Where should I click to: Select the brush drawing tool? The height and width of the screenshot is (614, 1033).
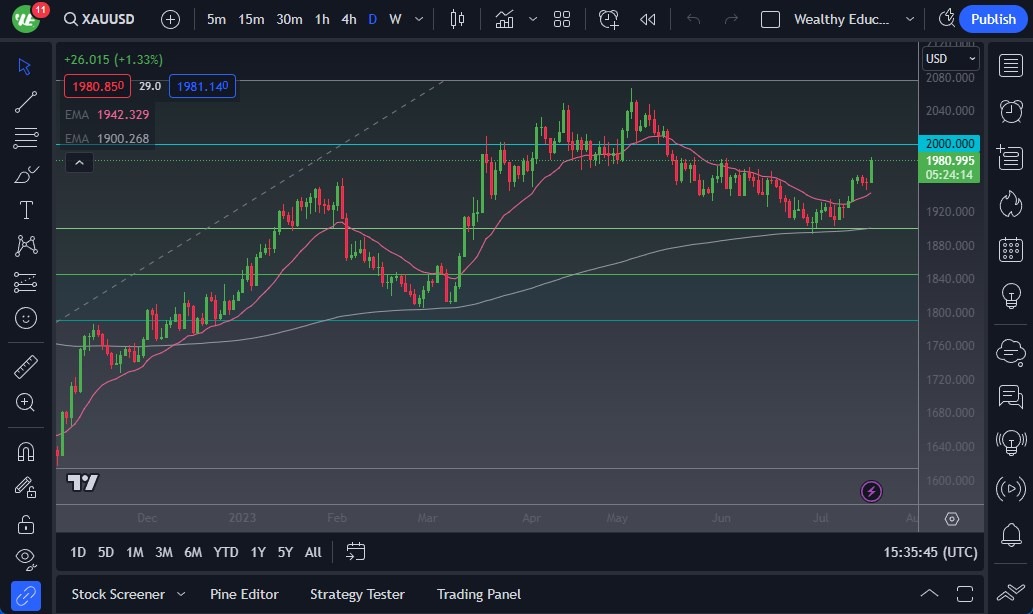(x=26, y=174)
